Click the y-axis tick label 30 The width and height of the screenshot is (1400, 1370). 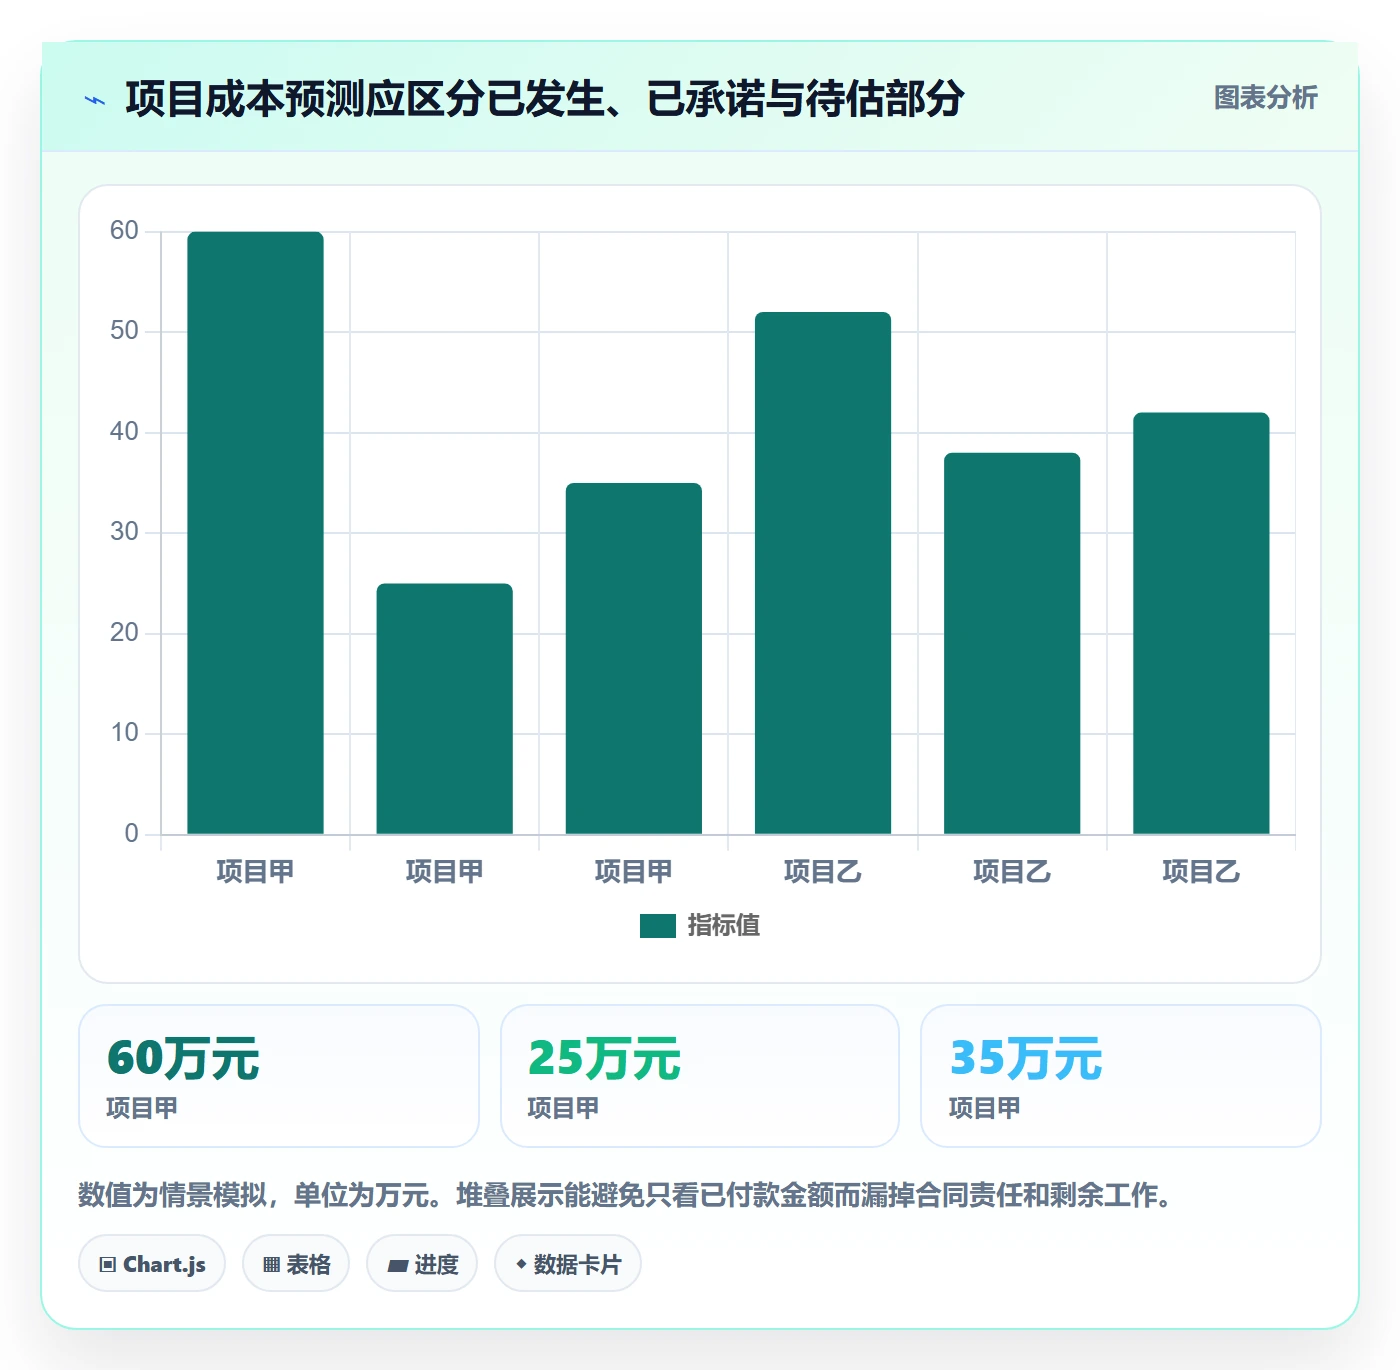(124, 532)
